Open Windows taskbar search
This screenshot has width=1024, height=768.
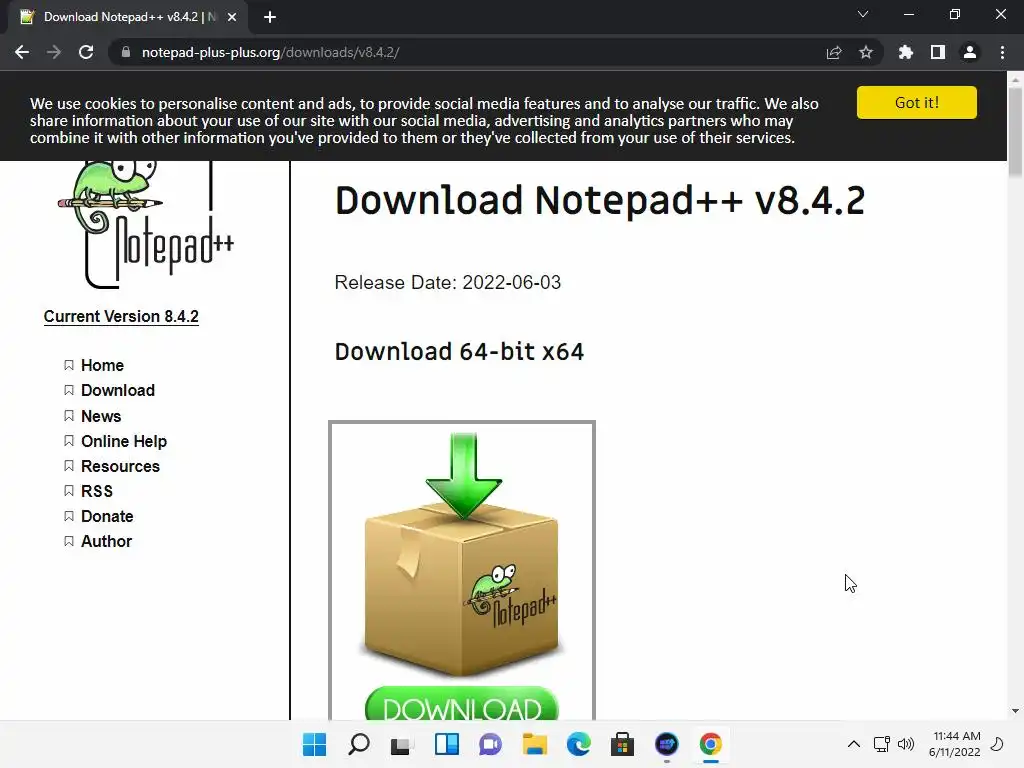tap(359, 744)
